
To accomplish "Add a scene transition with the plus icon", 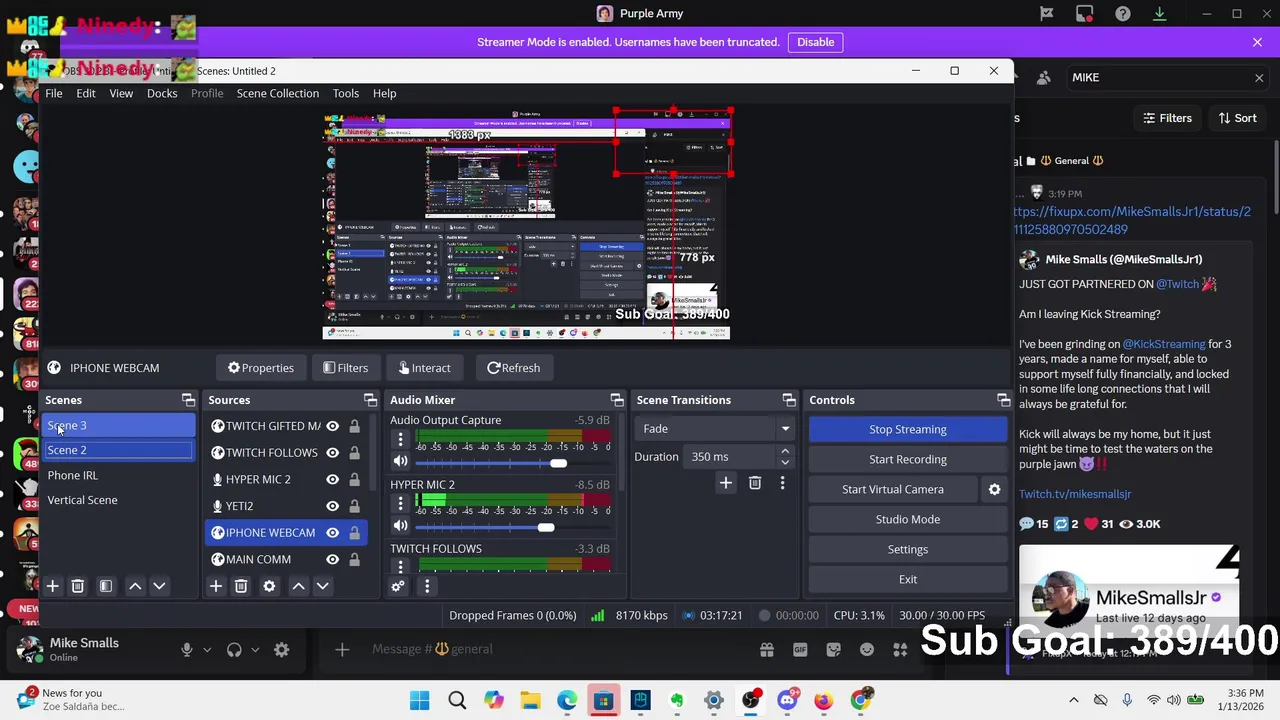I will [x=726, y=484].
